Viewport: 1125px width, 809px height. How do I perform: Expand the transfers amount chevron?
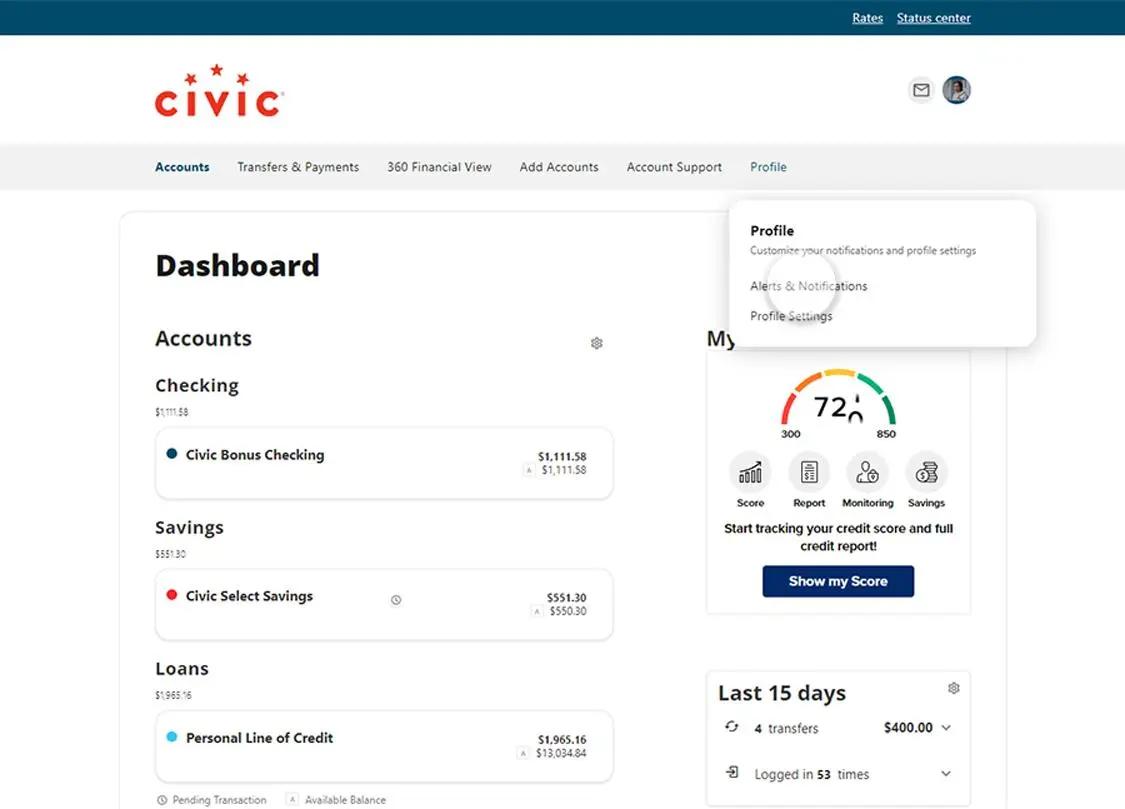pyautogui.click(x=944, y=728)
